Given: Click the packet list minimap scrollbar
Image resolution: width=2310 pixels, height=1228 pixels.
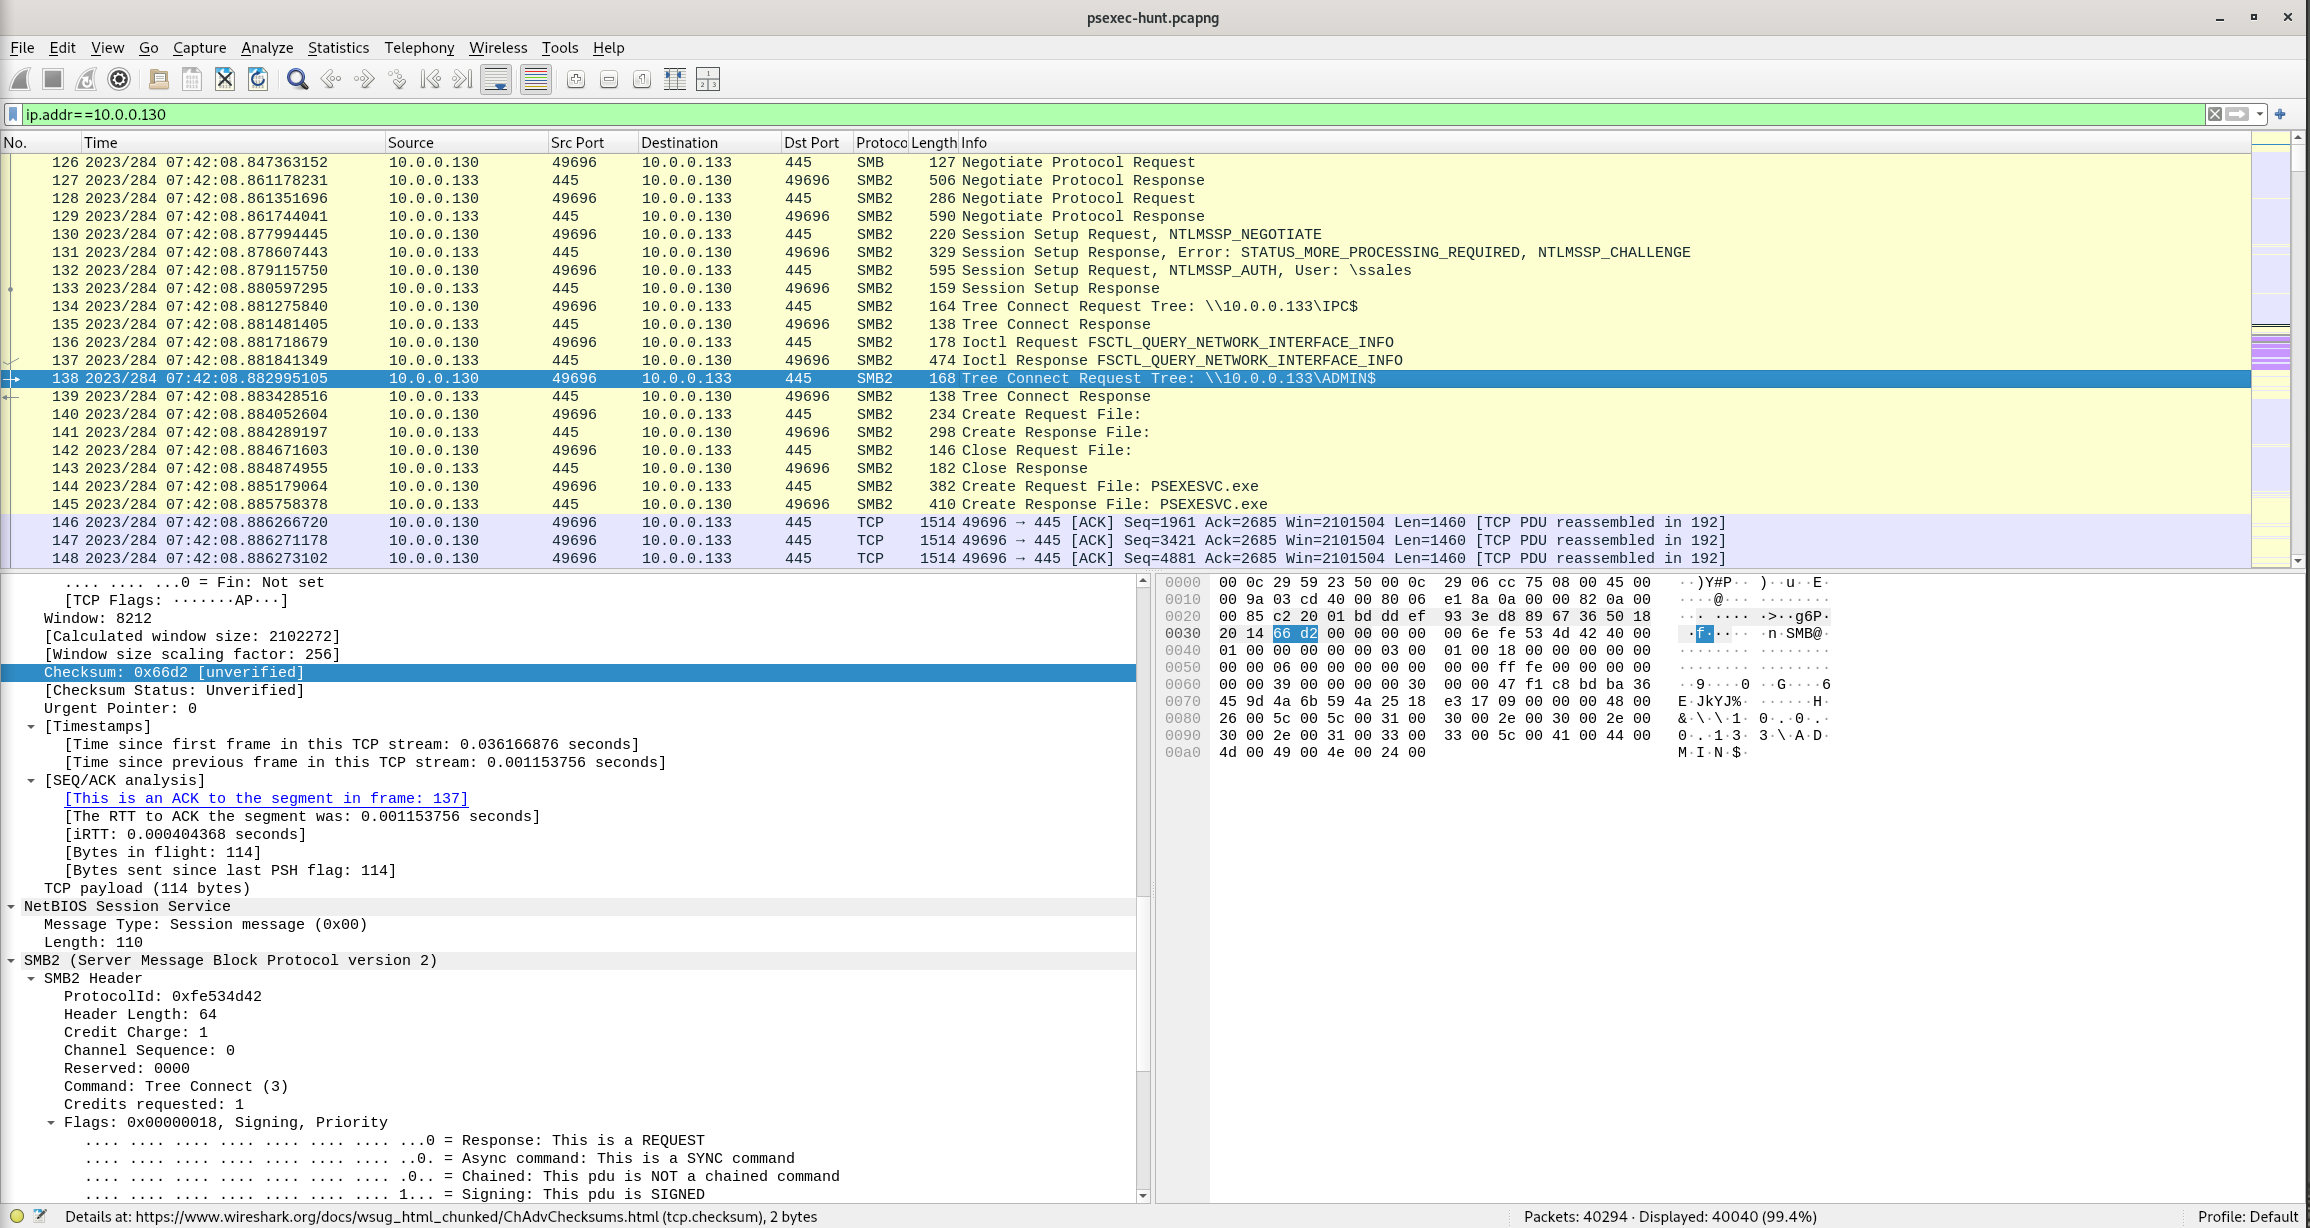Looking at the screenshot, I should click(2270, 350).
